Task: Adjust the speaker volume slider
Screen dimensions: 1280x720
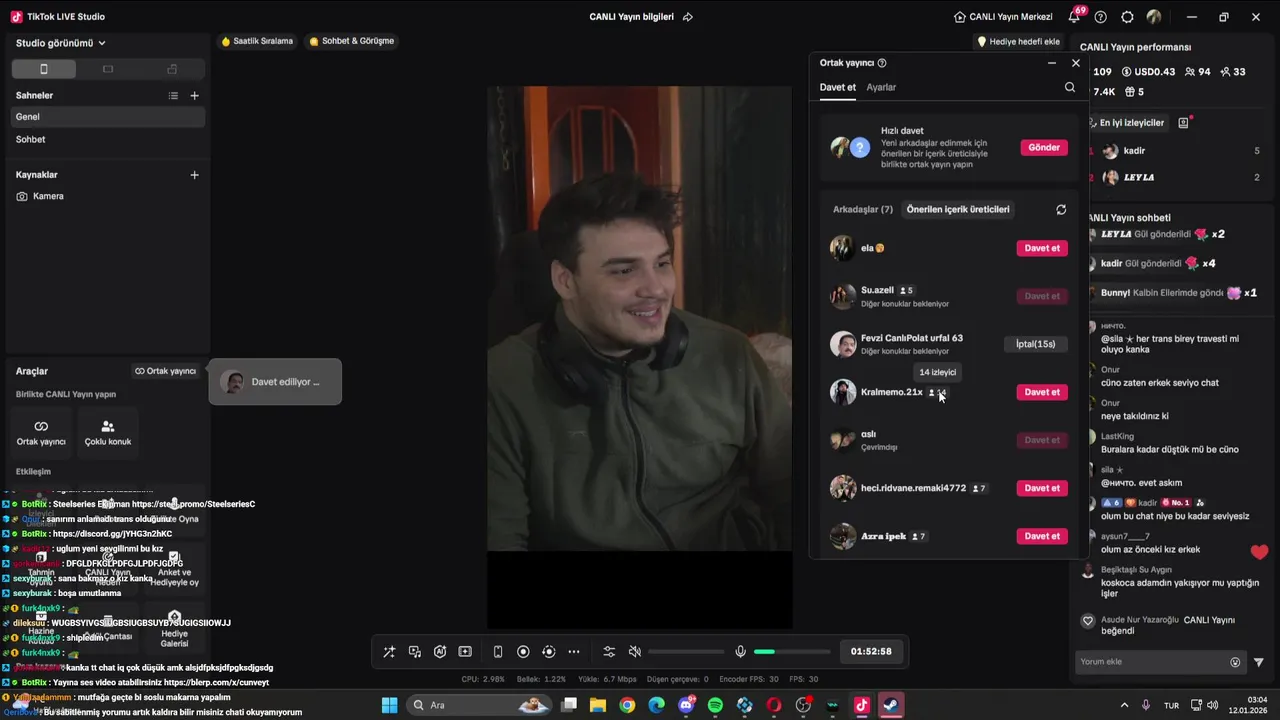Action: 686,652
